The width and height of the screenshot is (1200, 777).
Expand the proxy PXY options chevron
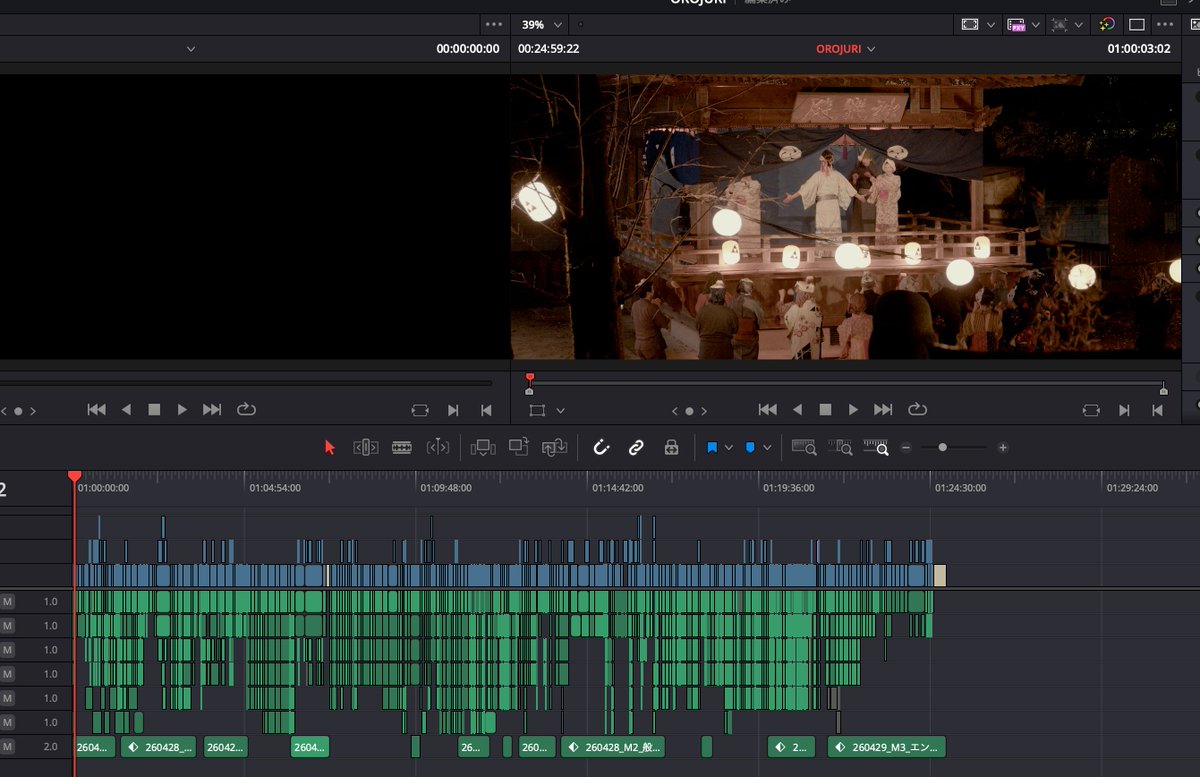[1036, 24]
